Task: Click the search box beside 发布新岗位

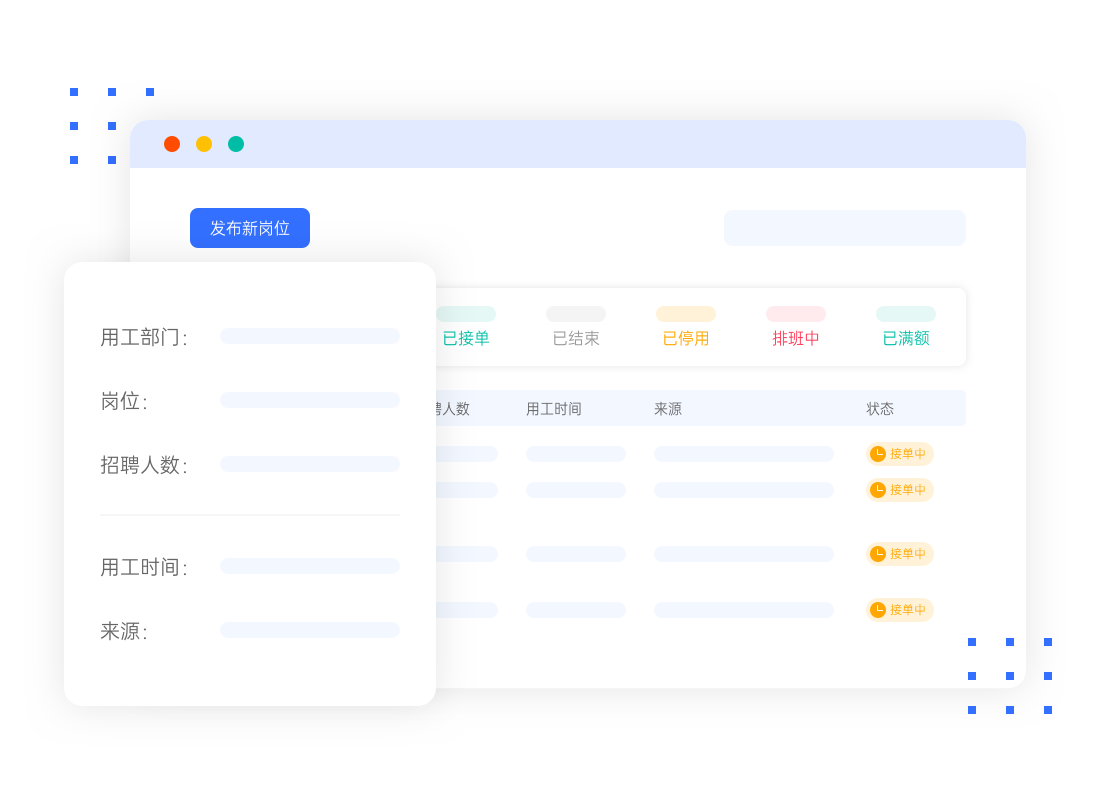Action: (844, 228)
